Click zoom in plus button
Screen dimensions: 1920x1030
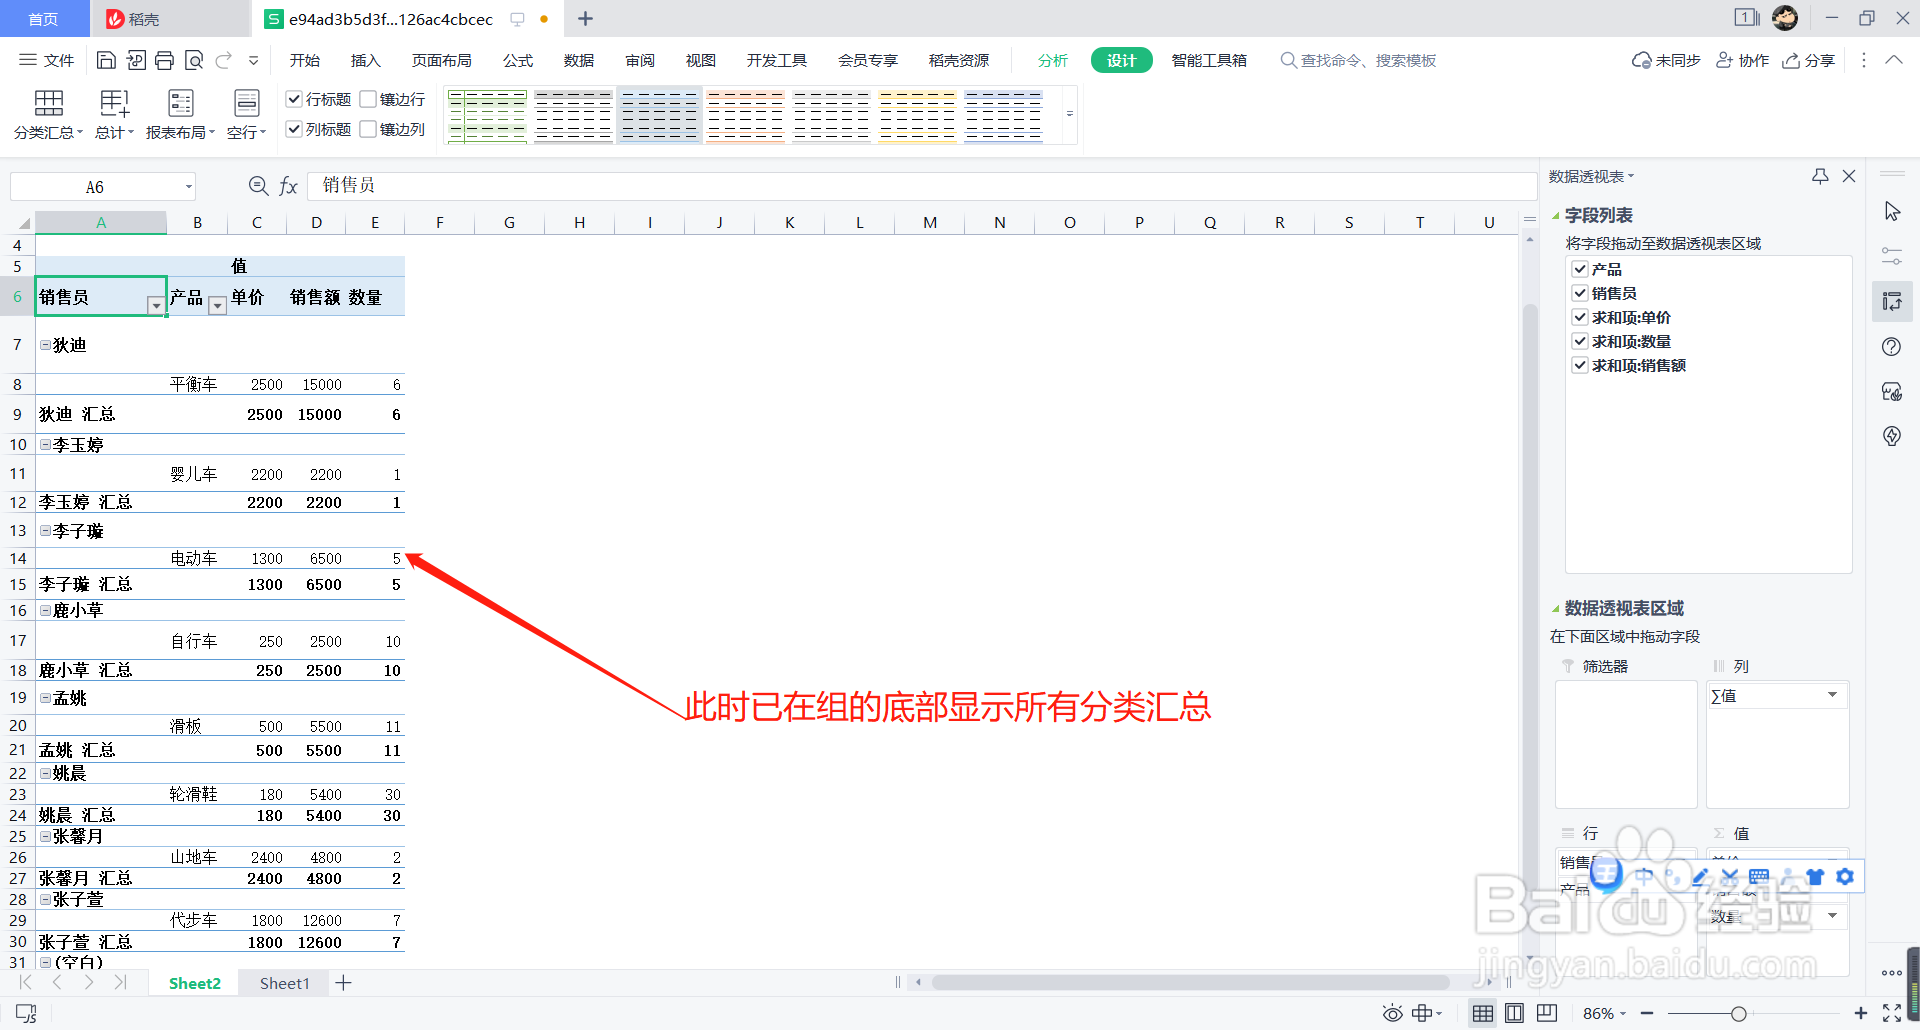pyautogui.click(x=1861, y=1014)
